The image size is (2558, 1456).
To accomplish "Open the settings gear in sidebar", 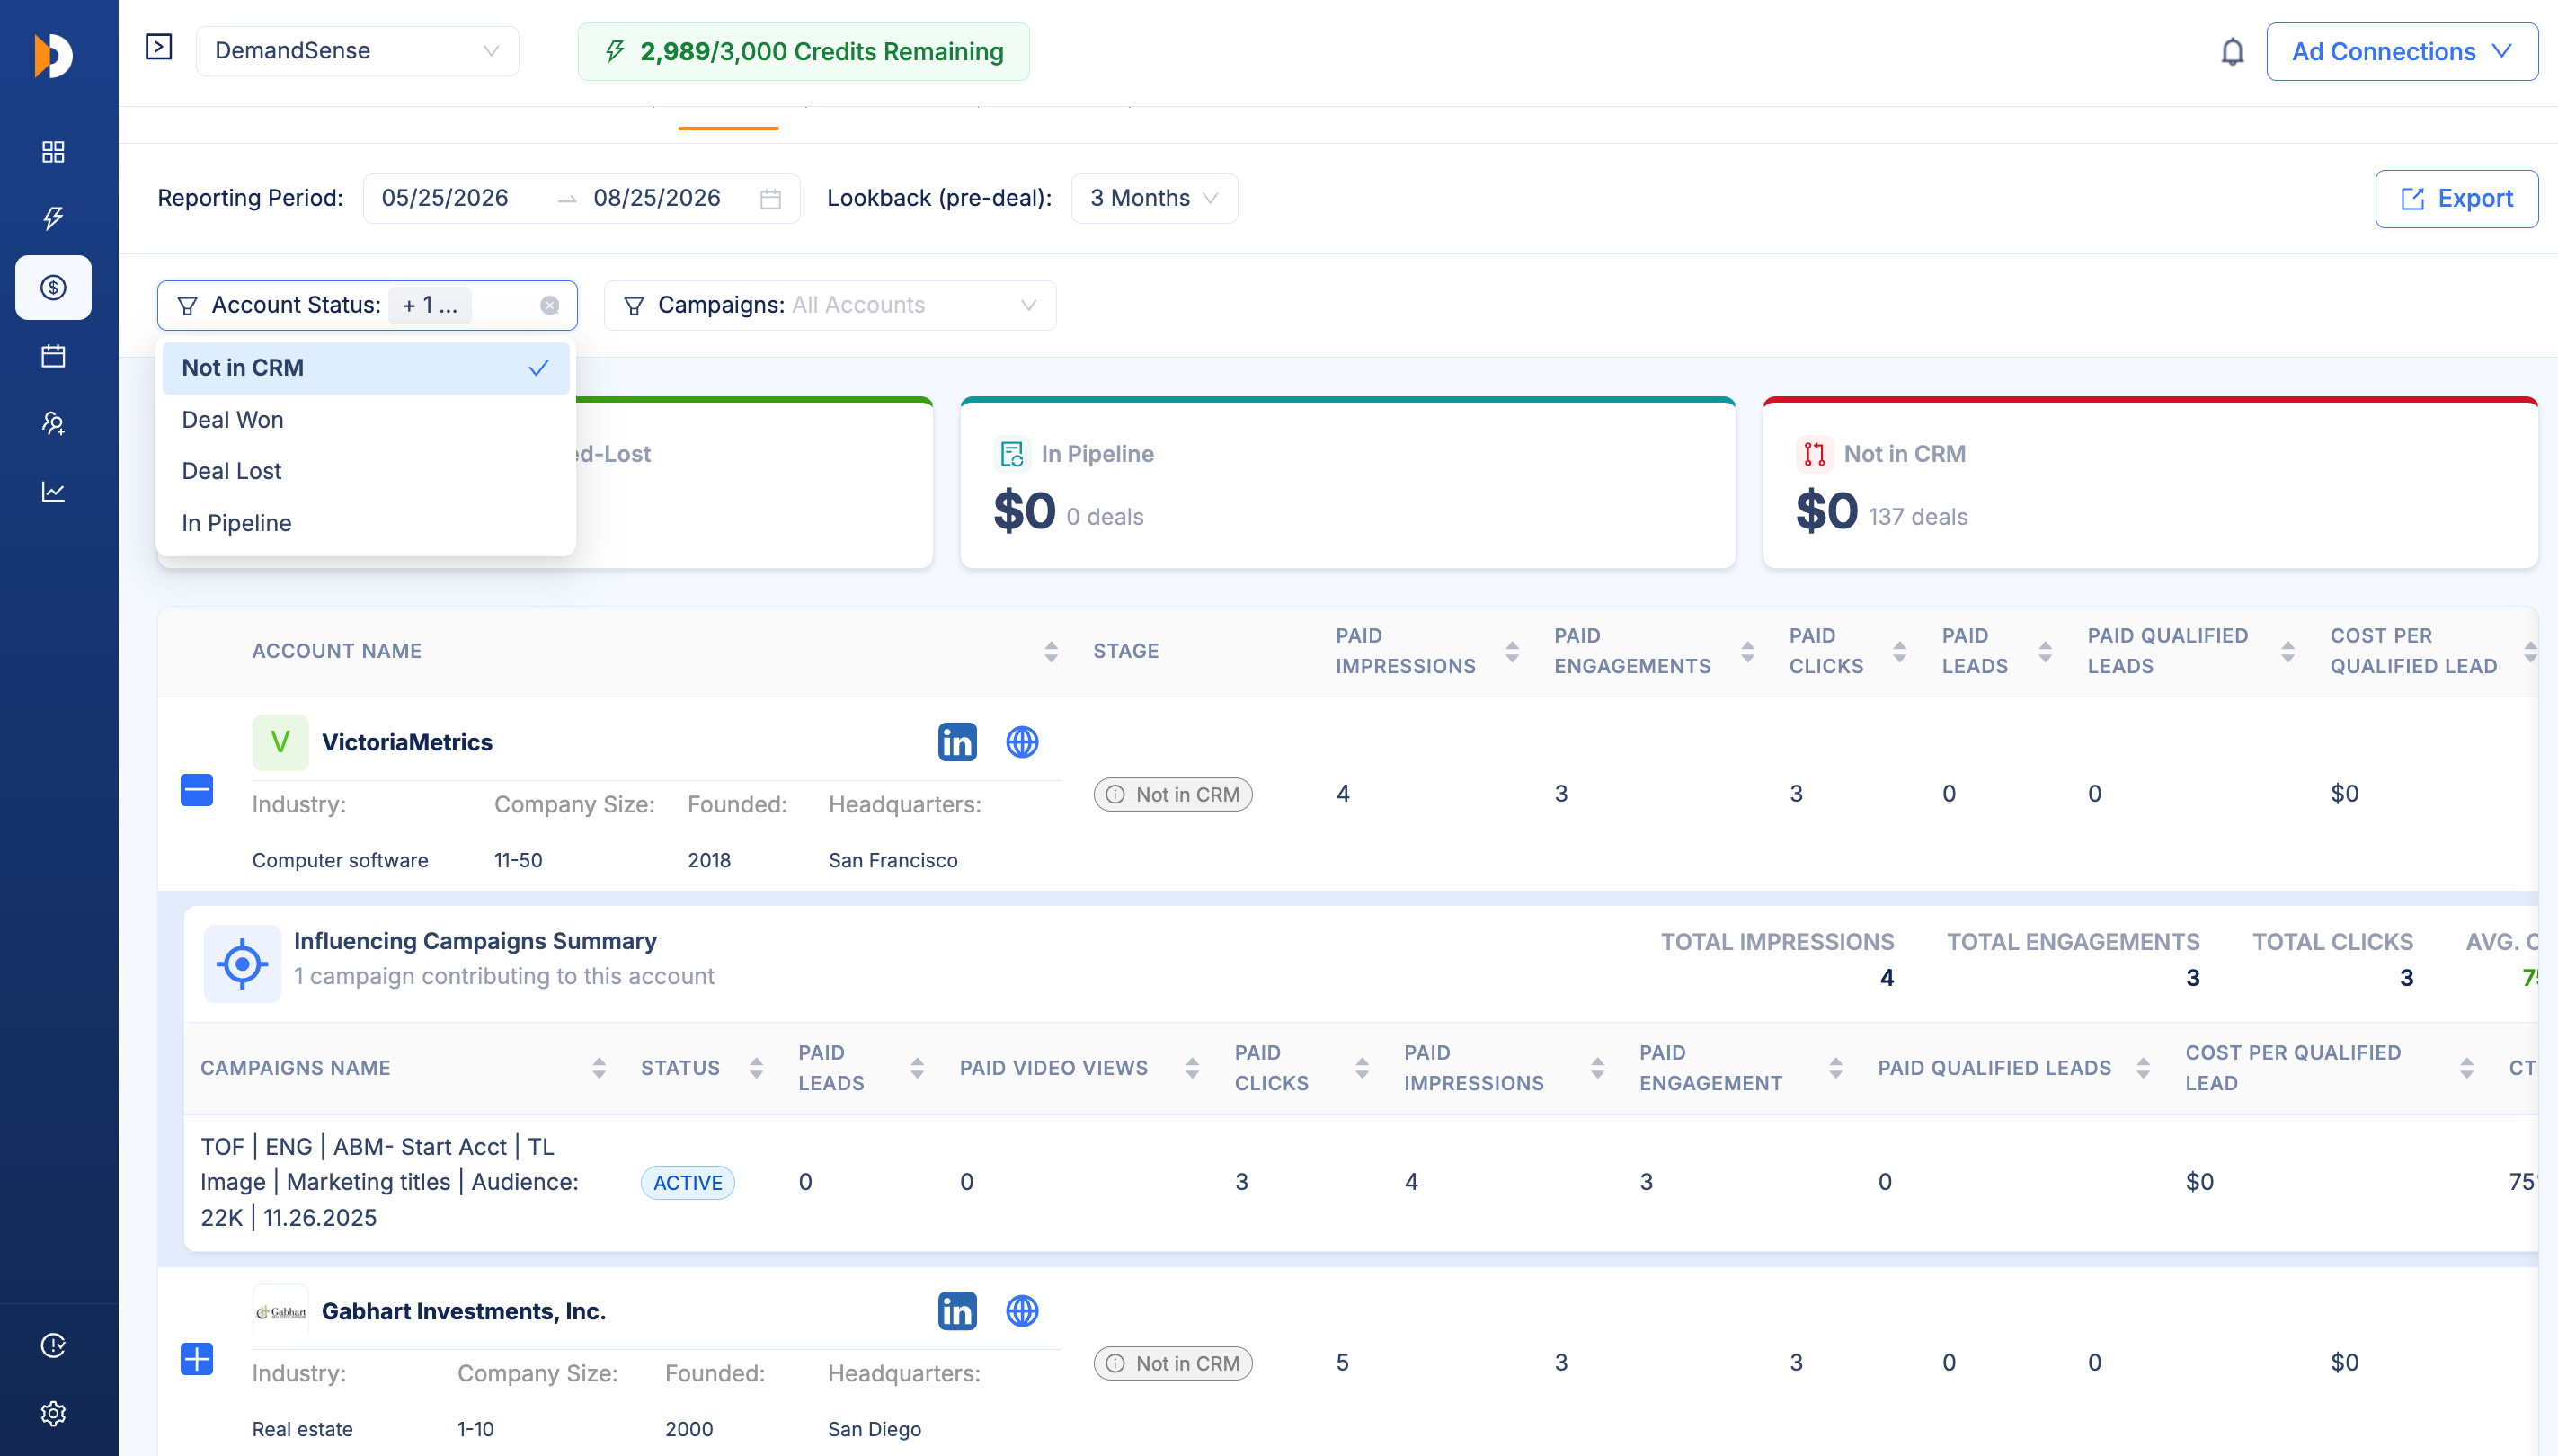I will click(x=53, y=1413).
